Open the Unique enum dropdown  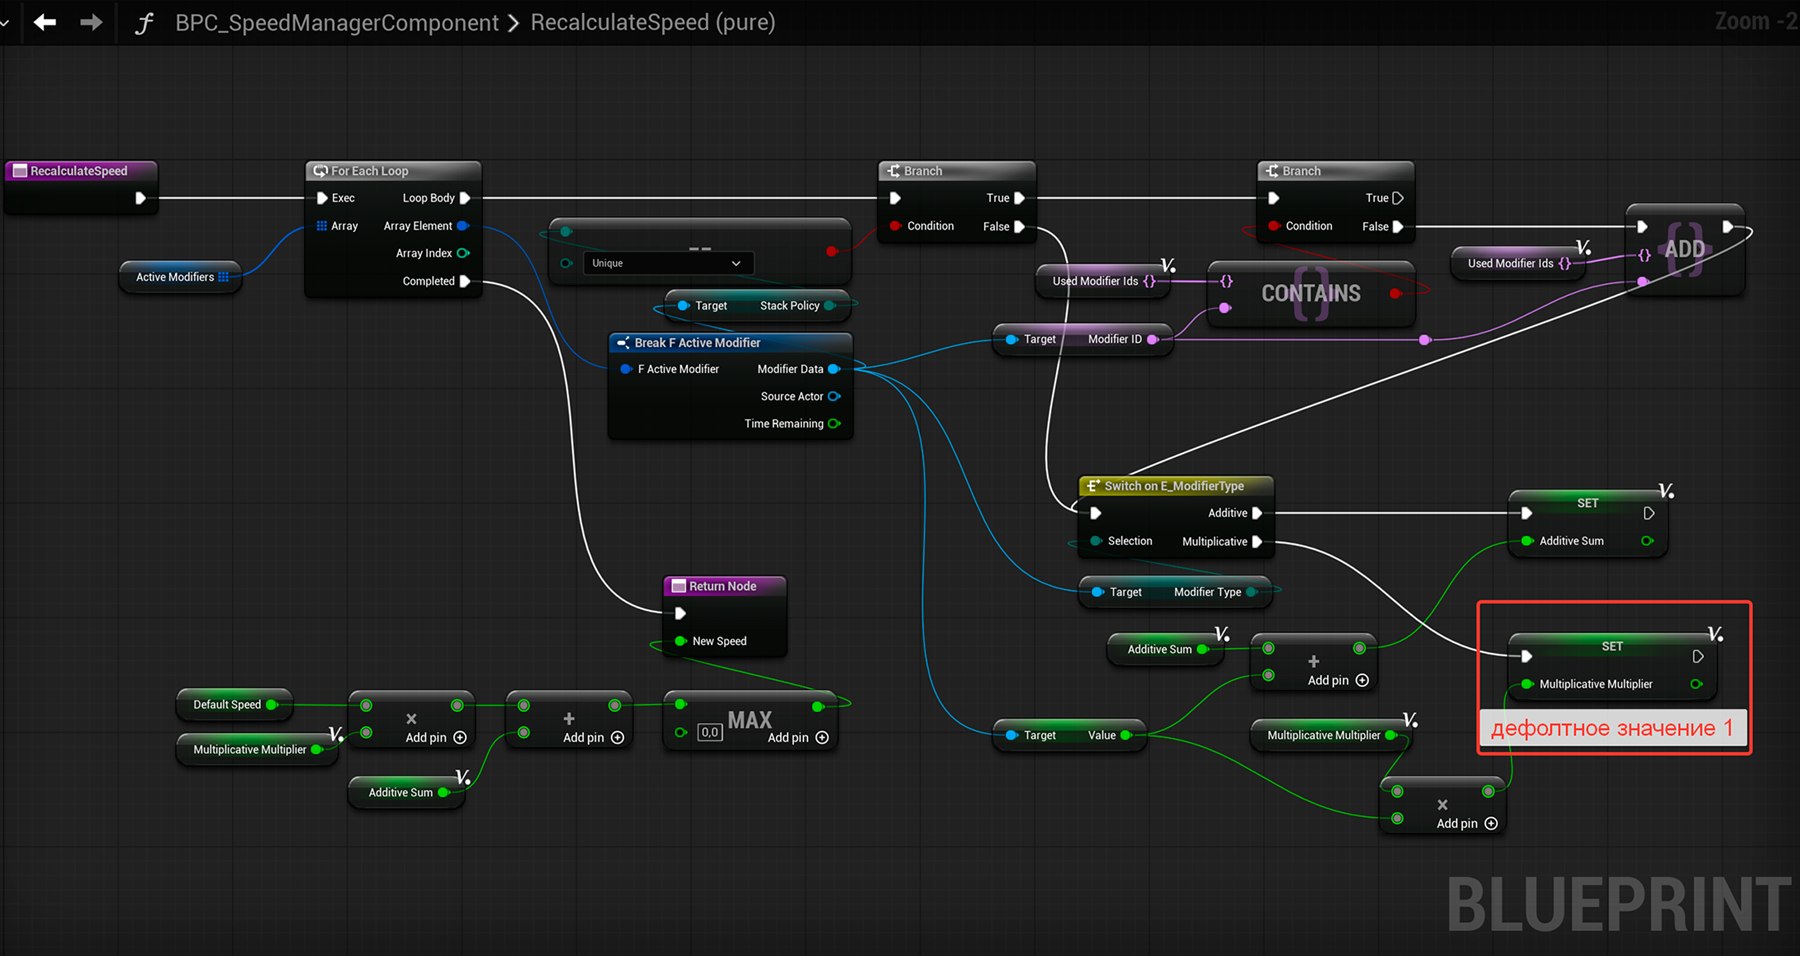pos(666,263)
